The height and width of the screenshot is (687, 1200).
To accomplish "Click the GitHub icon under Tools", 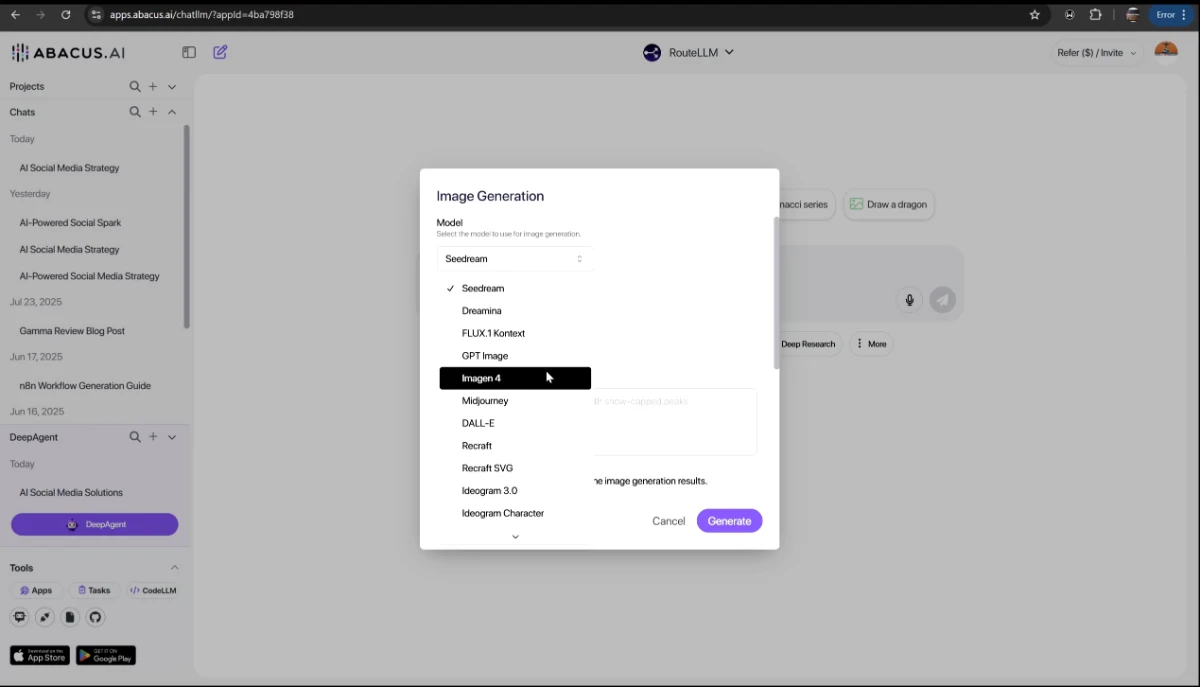I will coord(96,617).
